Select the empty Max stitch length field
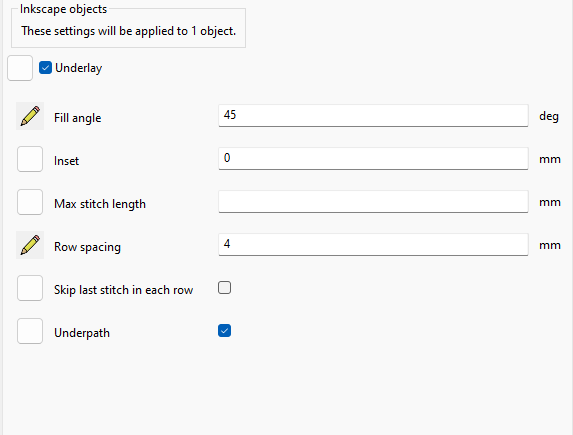The height and width of the screenshot is (435, 573). [373, 201]
